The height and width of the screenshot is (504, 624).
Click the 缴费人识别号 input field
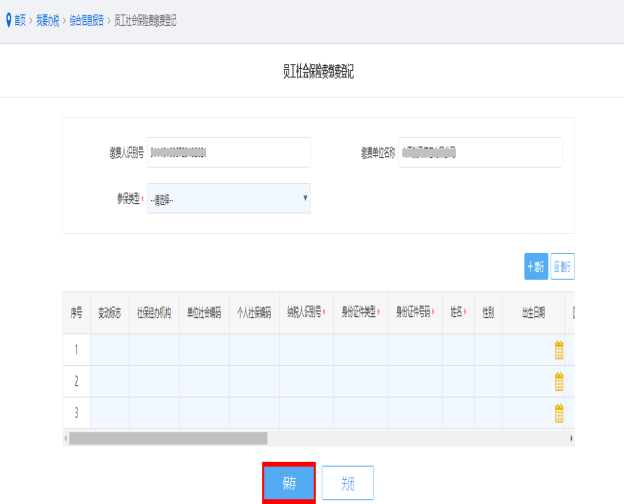[x=228, y=152]
